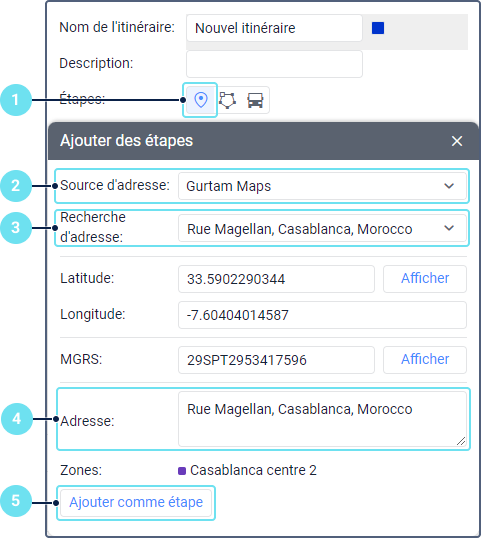Screen dimensions: 481x538
Task: Click the blue route color swatch
Action: [x=378, y=28]
